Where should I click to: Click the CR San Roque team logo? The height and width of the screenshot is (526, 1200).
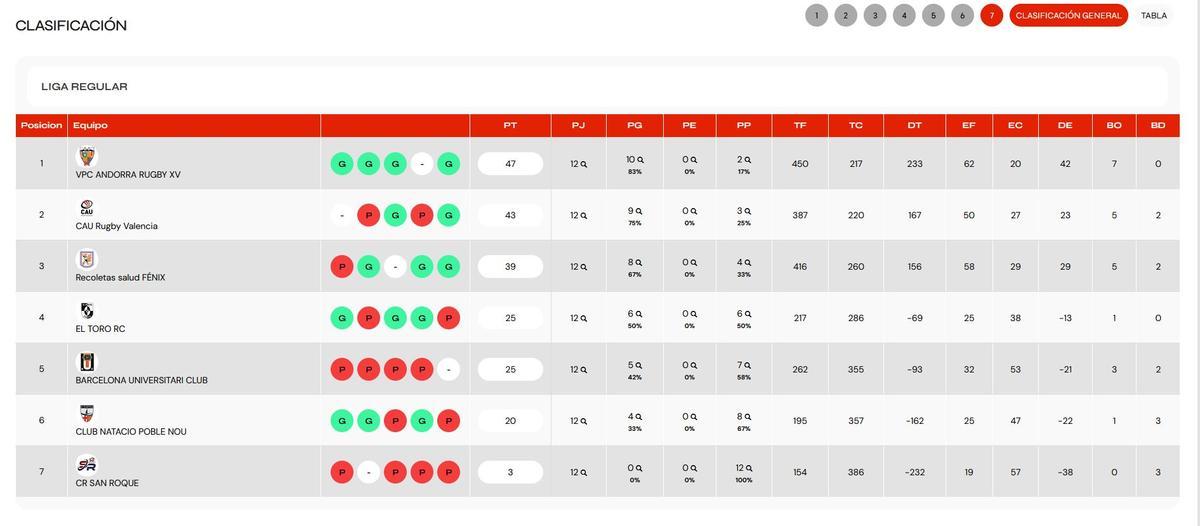click(87, 465)
